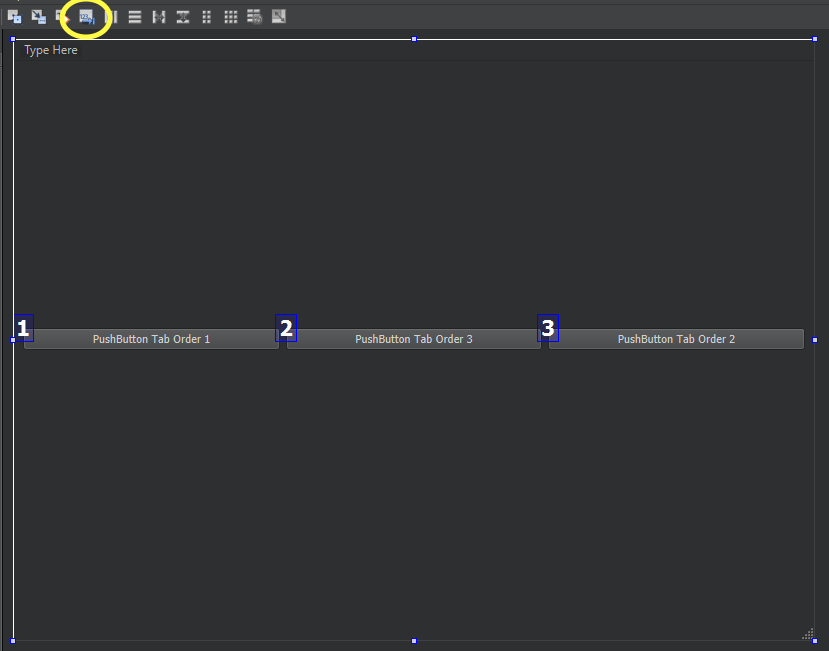Apply form layout with two-column icon
The image size is (829, 651).
click(207, 17)
